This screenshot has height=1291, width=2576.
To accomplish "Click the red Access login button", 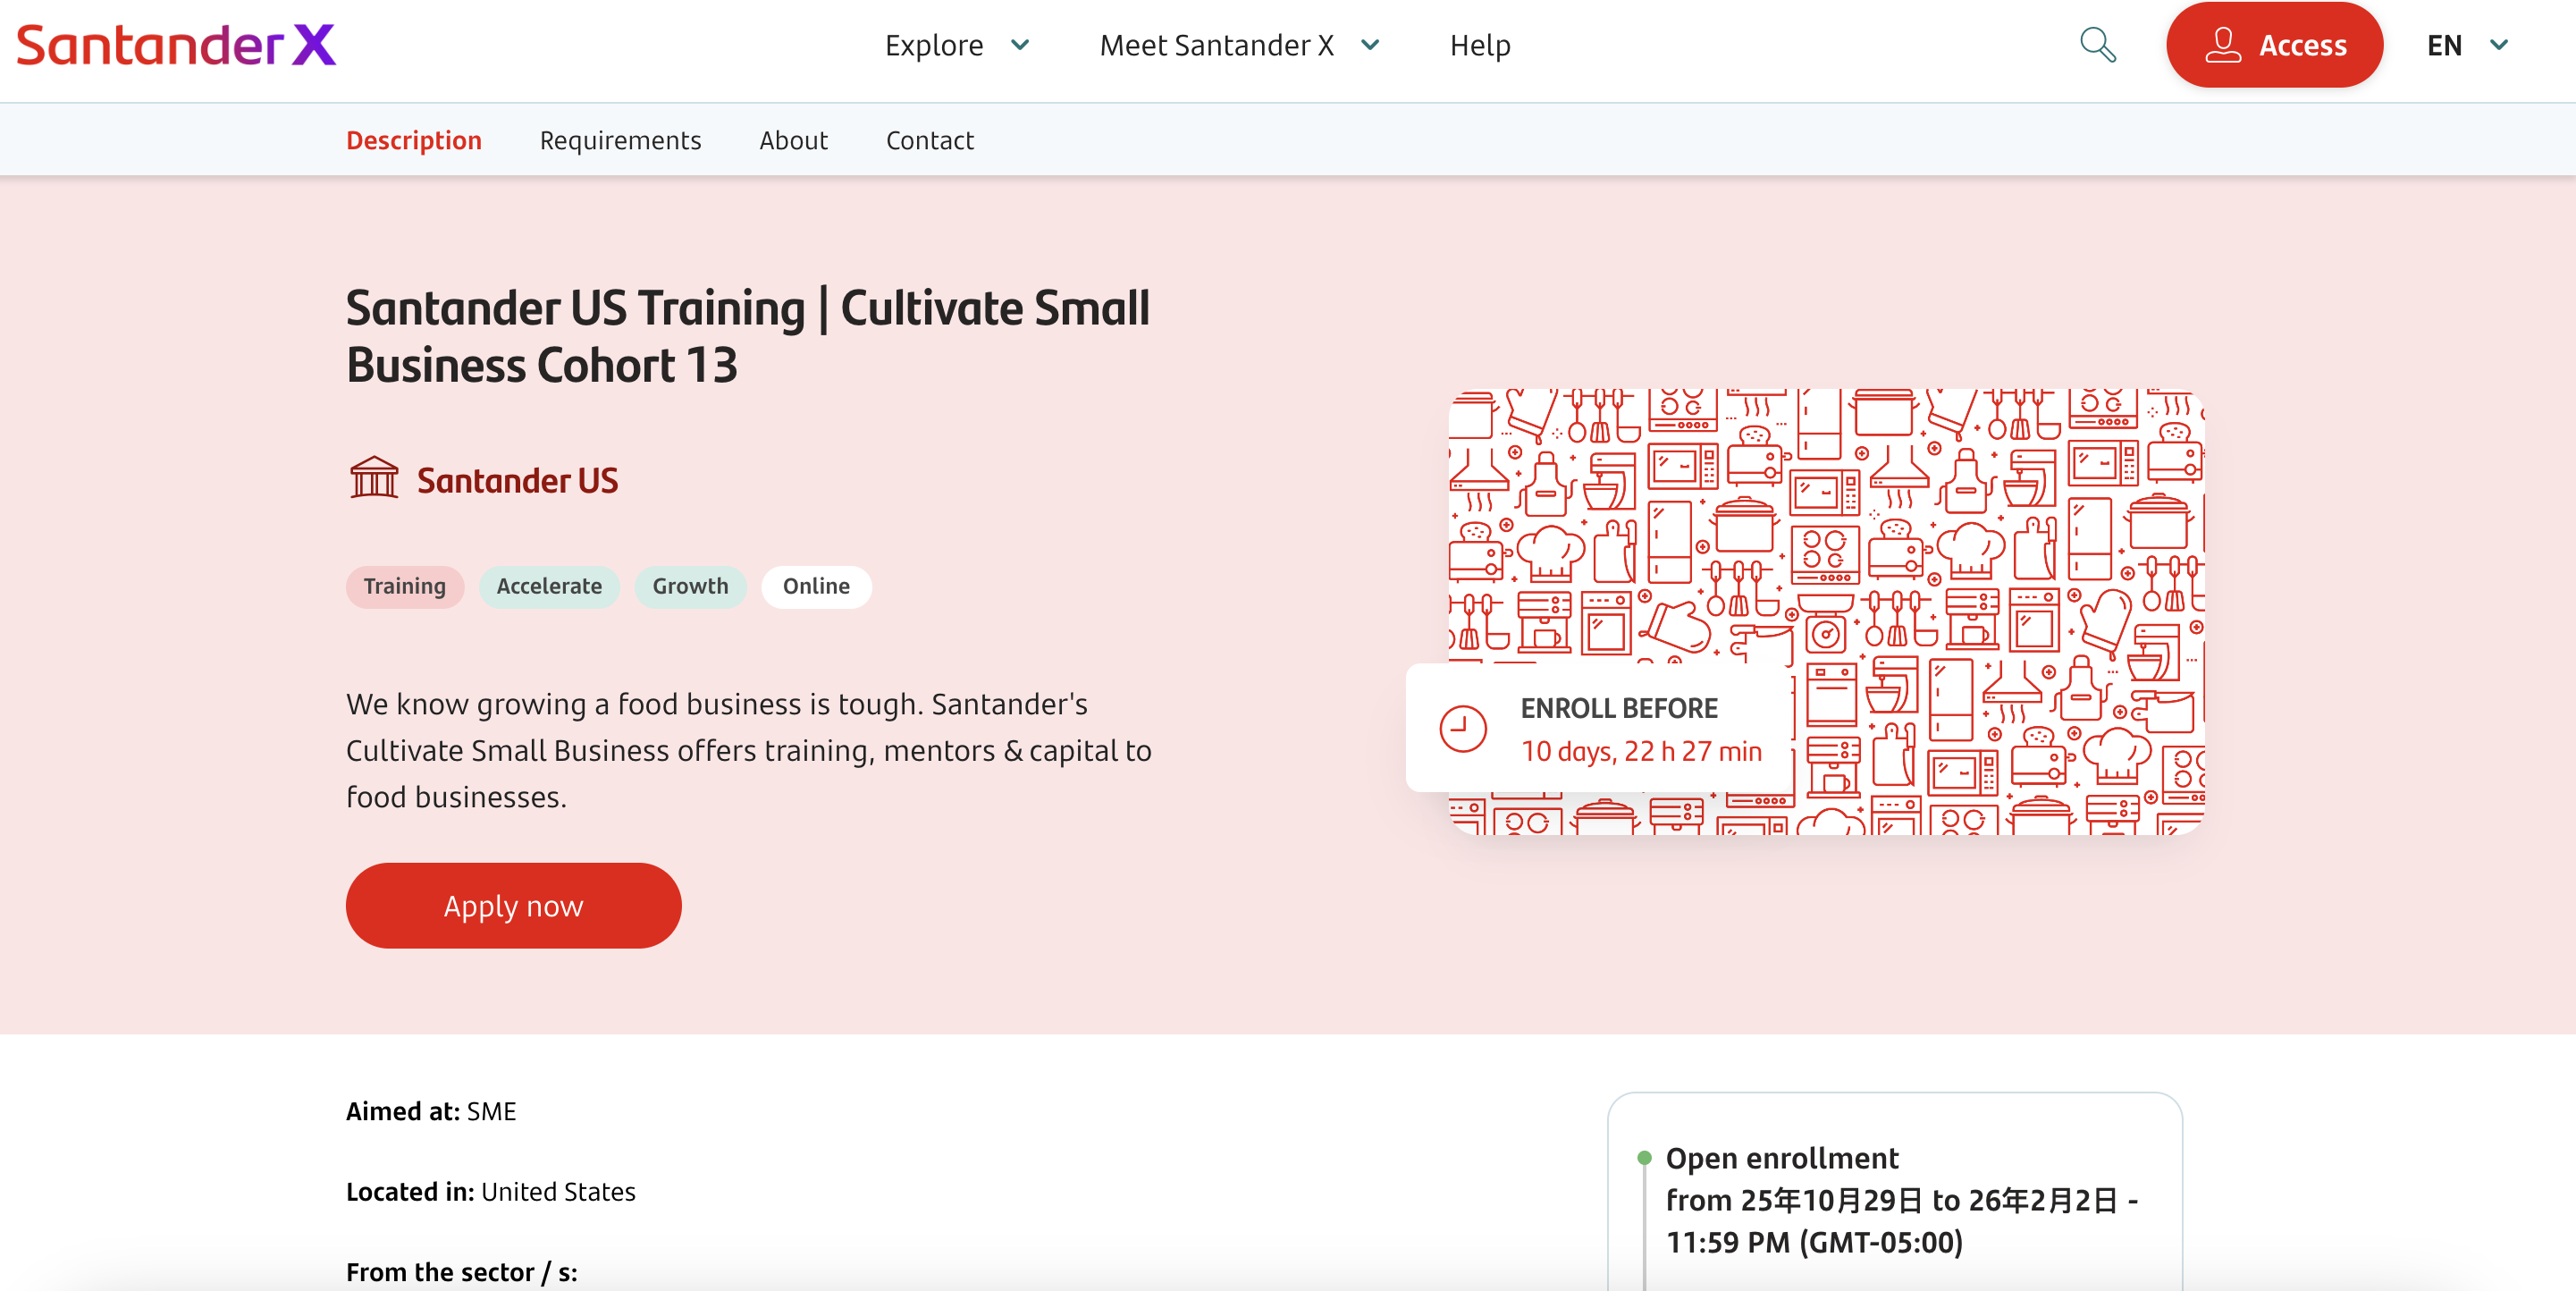I will pos(2274,45).
